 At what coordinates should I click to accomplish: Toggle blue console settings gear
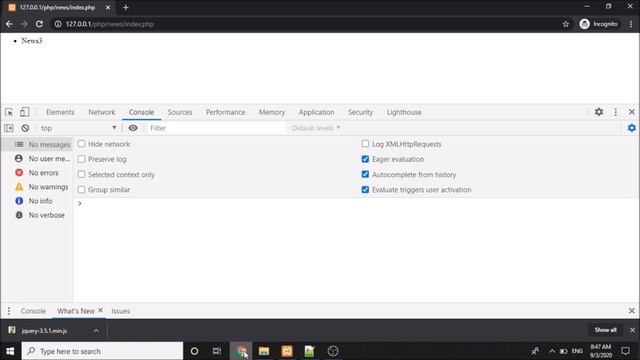click(x=632, y=128)
